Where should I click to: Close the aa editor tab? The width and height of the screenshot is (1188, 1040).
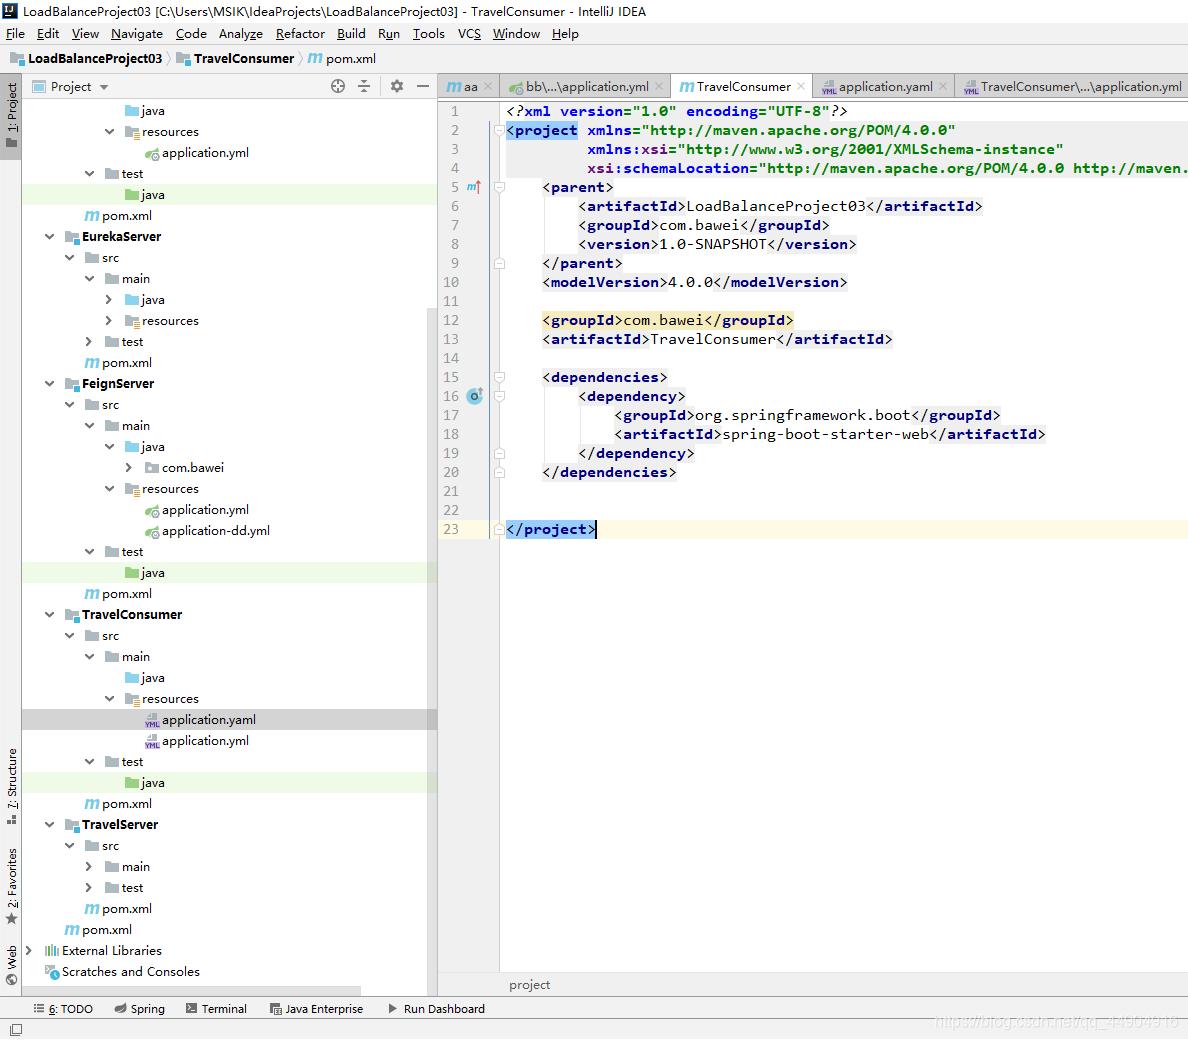tap(488, 86)
